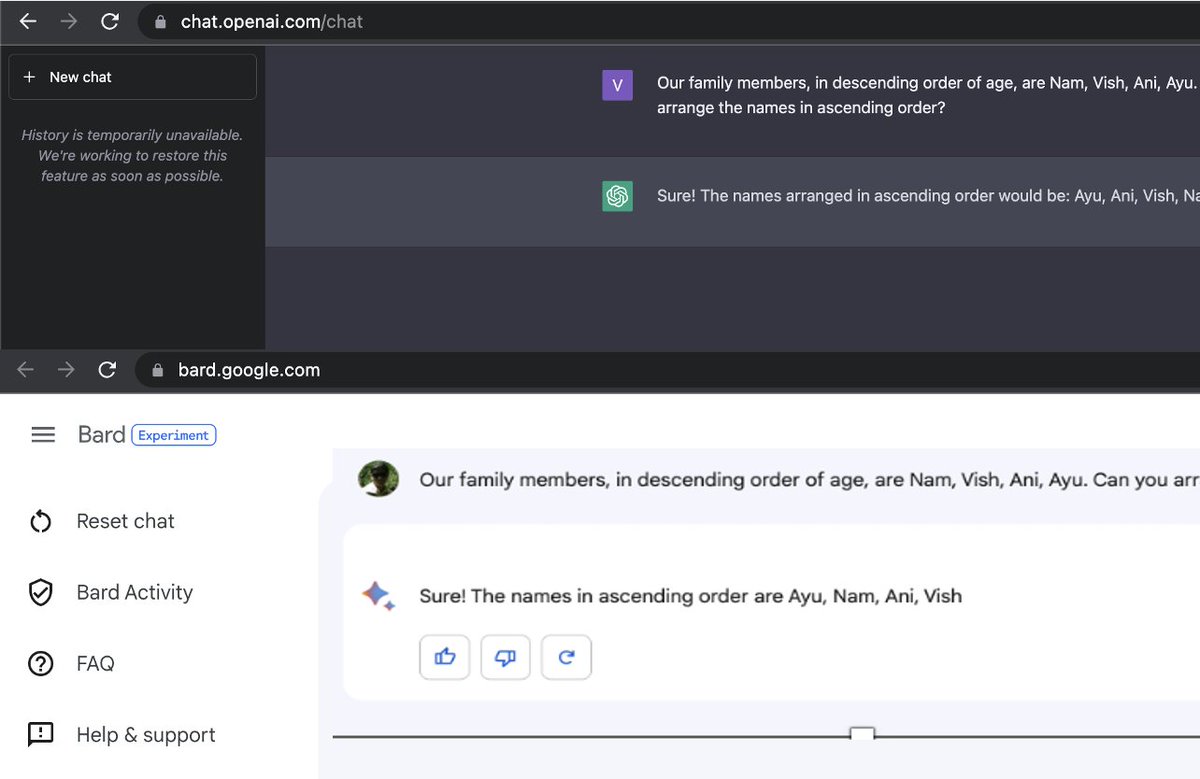The height and width of the screenshot is (779, 1200).
Task: Click the lock icon beside chat.openai.com
Action: click(161, 21)
